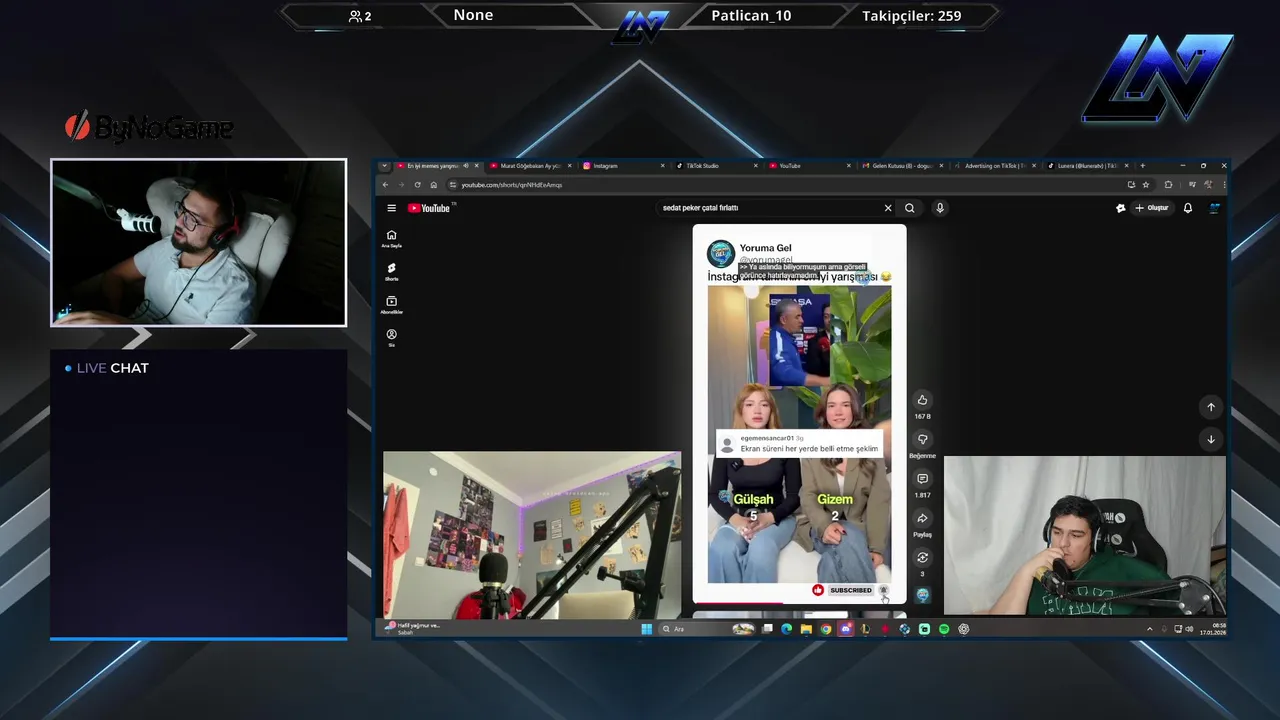Dislike the Short with thumbs-down
1280x720 pixels.
(x=922, y=439)
